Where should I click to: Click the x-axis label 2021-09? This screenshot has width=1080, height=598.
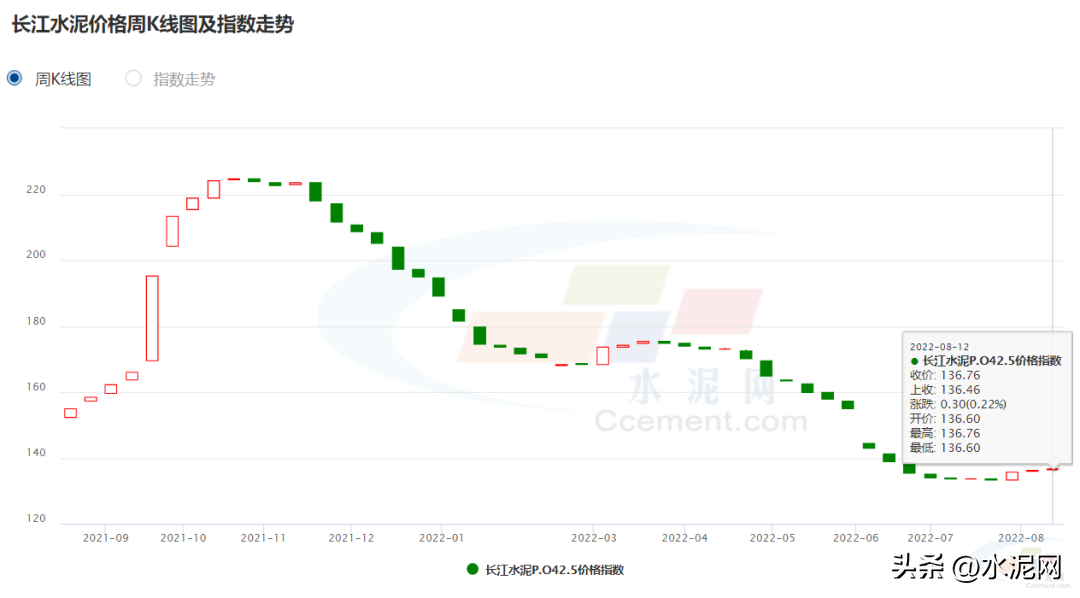(105, 538)
